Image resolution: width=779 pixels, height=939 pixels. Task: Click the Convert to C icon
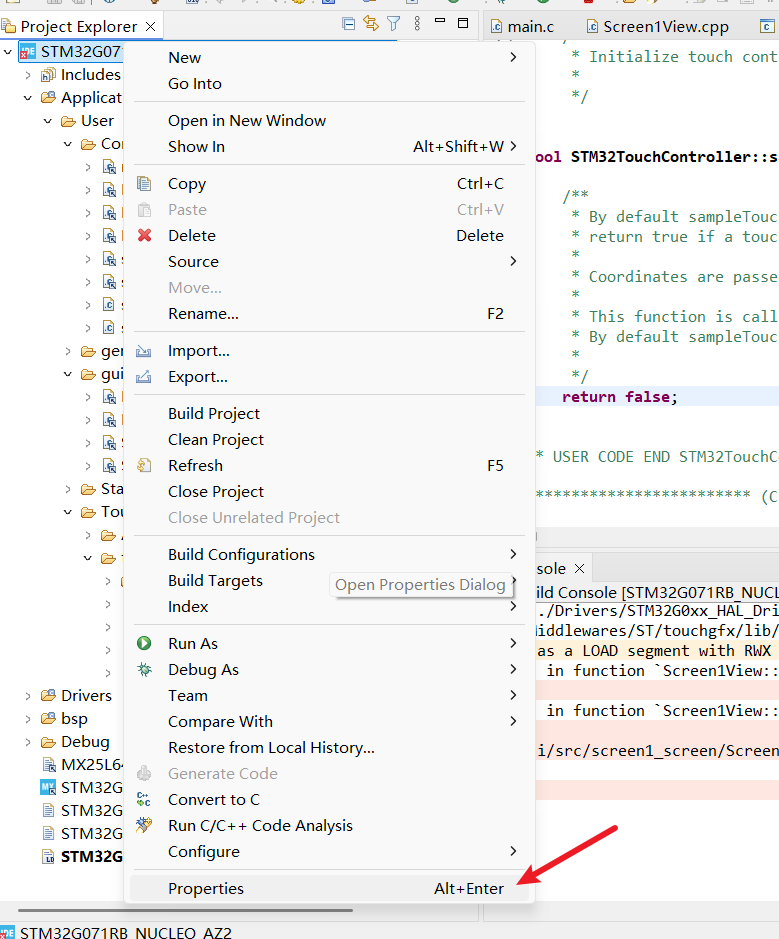coord(144,799)
